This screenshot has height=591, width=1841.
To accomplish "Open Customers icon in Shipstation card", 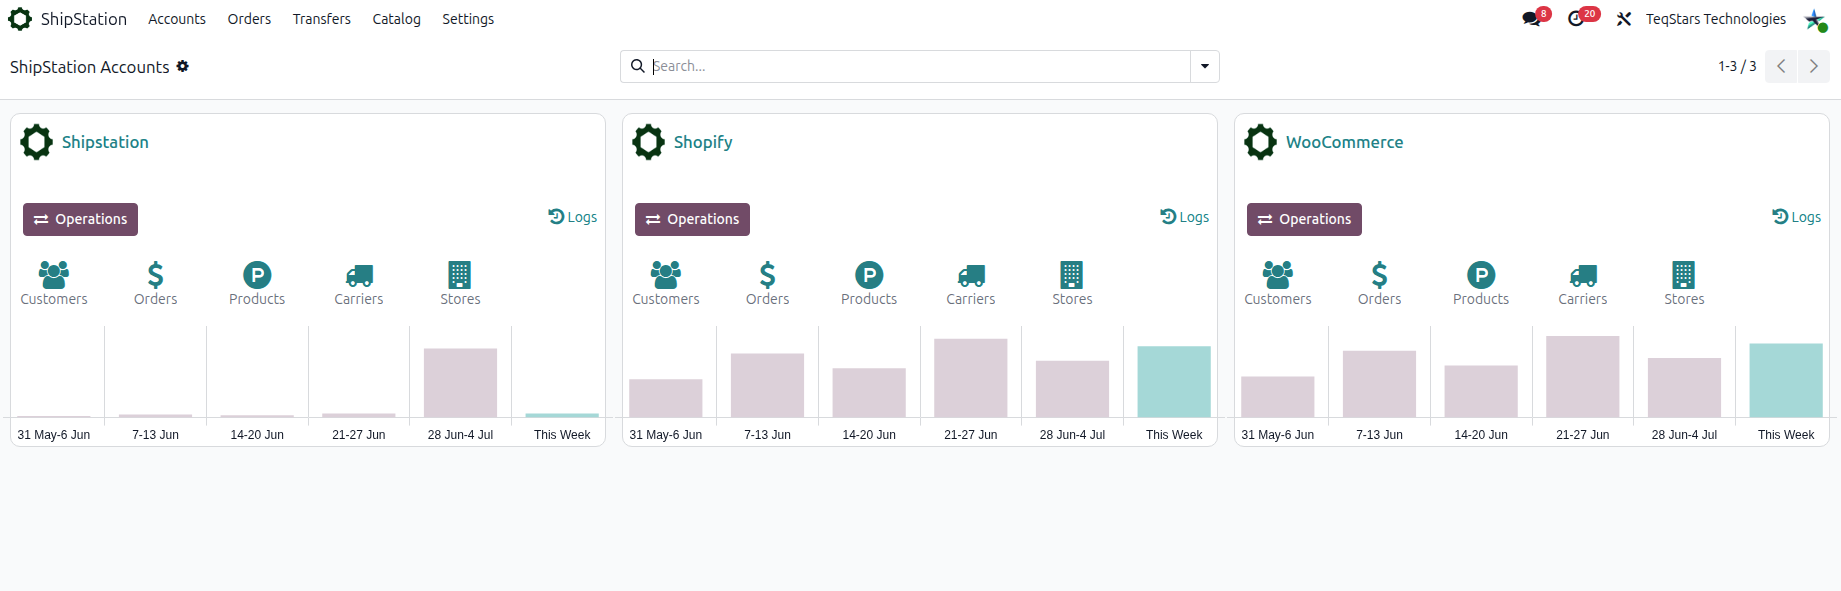I will [54, 274].
